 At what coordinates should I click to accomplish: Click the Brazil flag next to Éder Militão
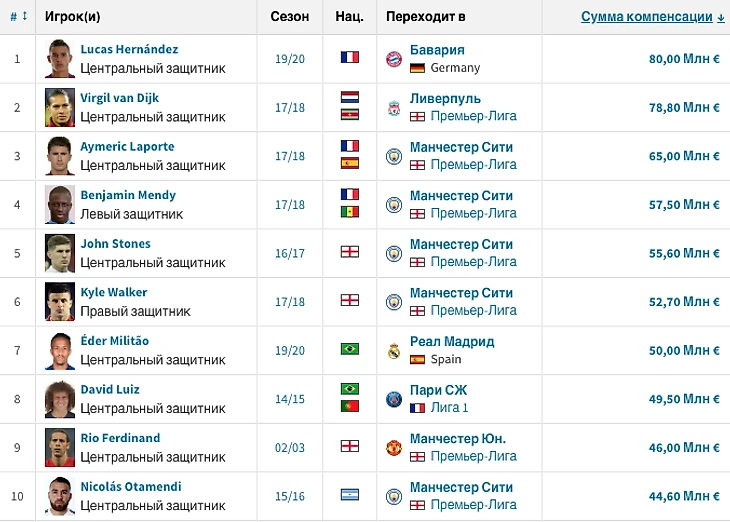(x=349, y=349)
